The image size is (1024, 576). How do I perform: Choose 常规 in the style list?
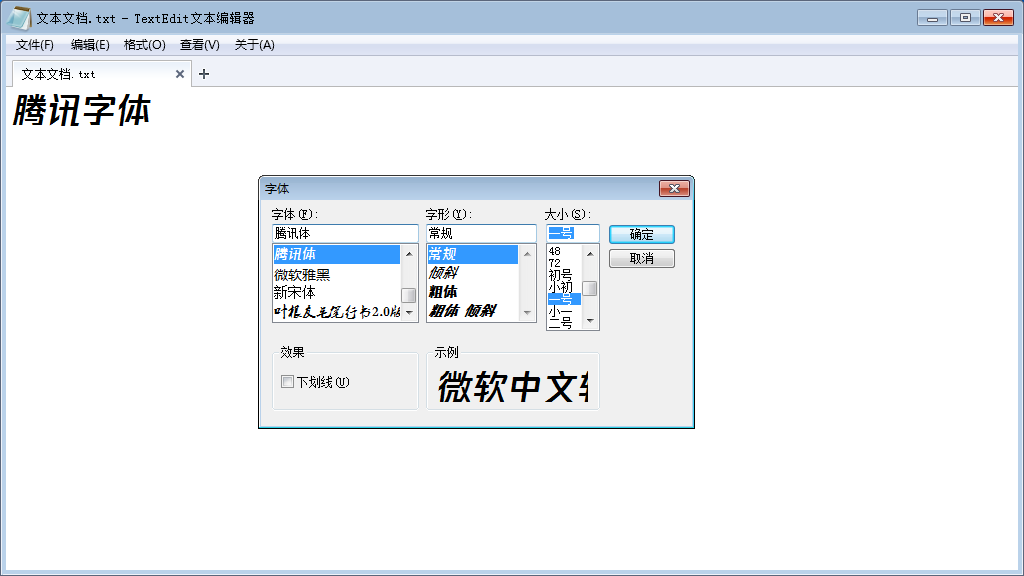tap(473, 254)
